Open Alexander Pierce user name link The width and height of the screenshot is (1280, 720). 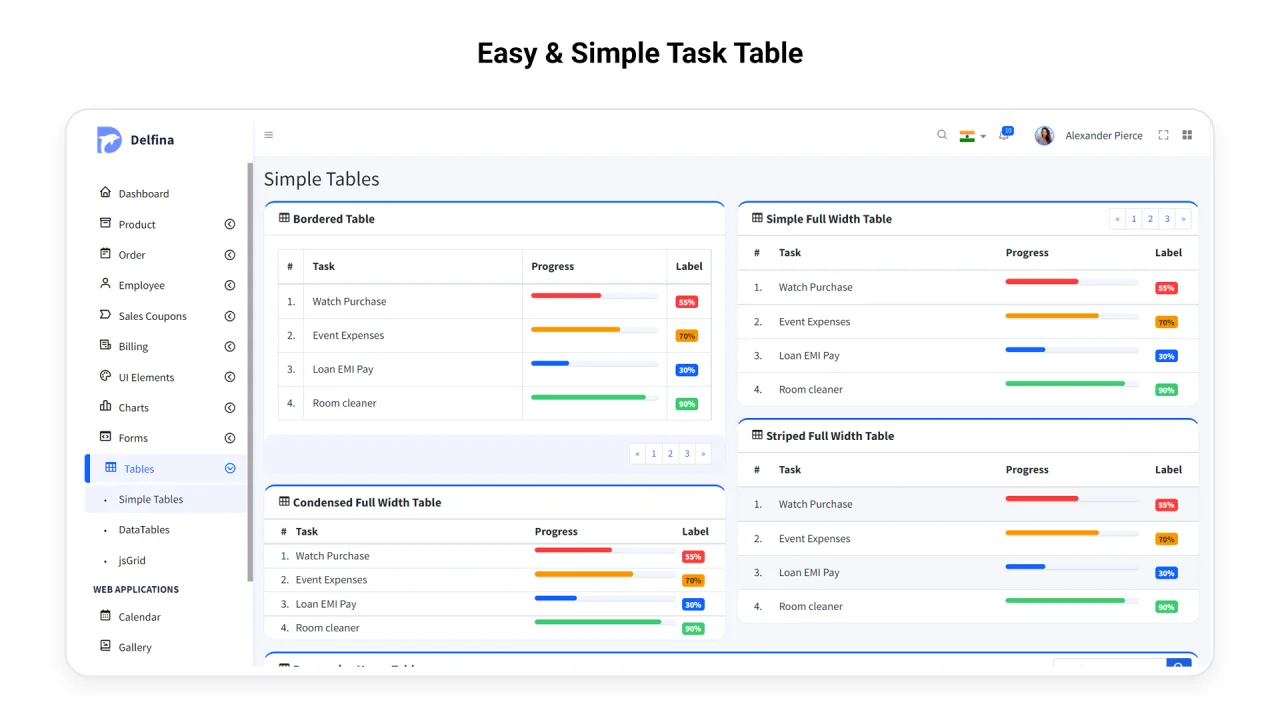tap(1104, 136)
